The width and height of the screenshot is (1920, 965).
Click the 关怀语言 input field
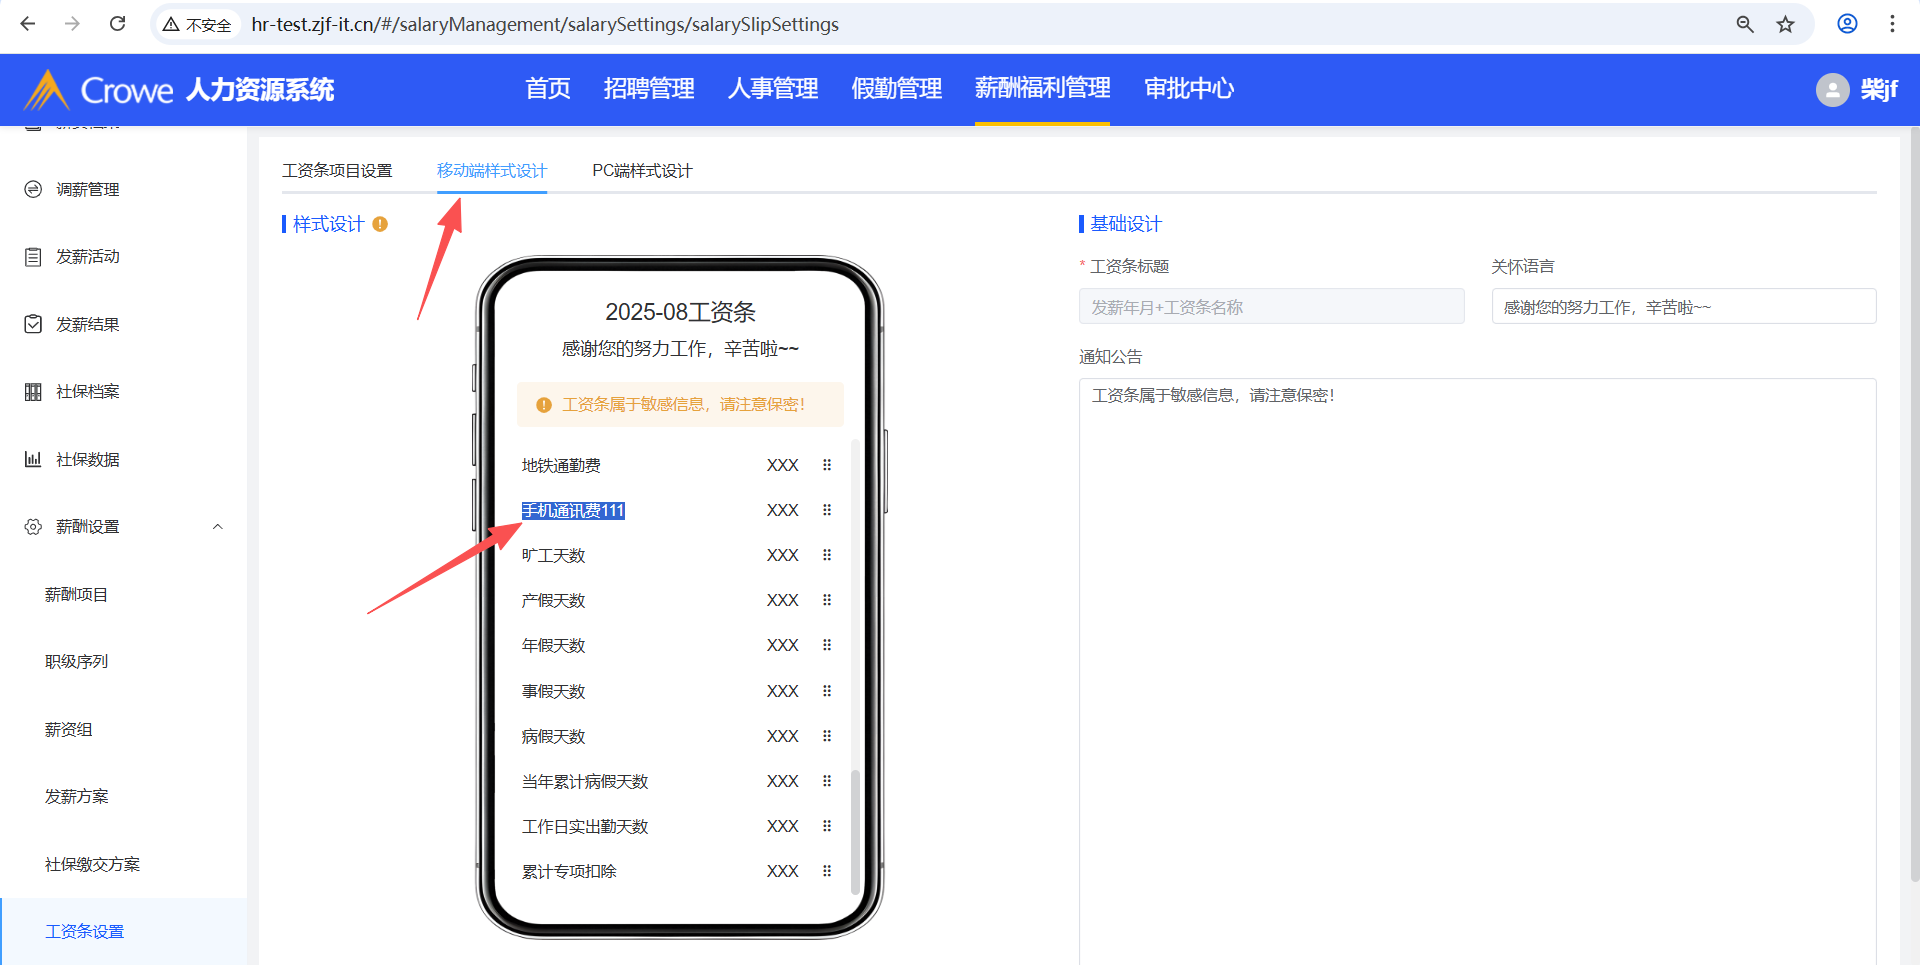click(1683, 307)
